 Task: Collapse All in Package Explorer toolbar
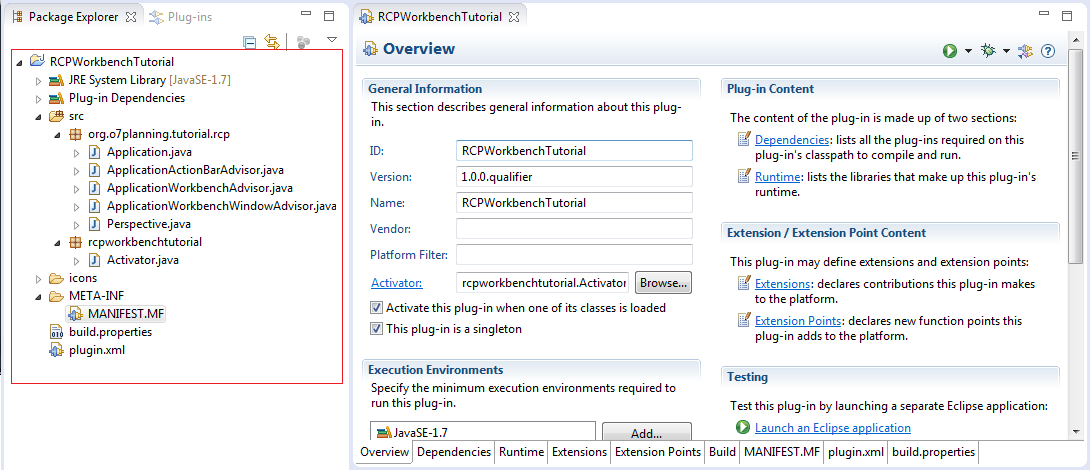coord(249,42)
